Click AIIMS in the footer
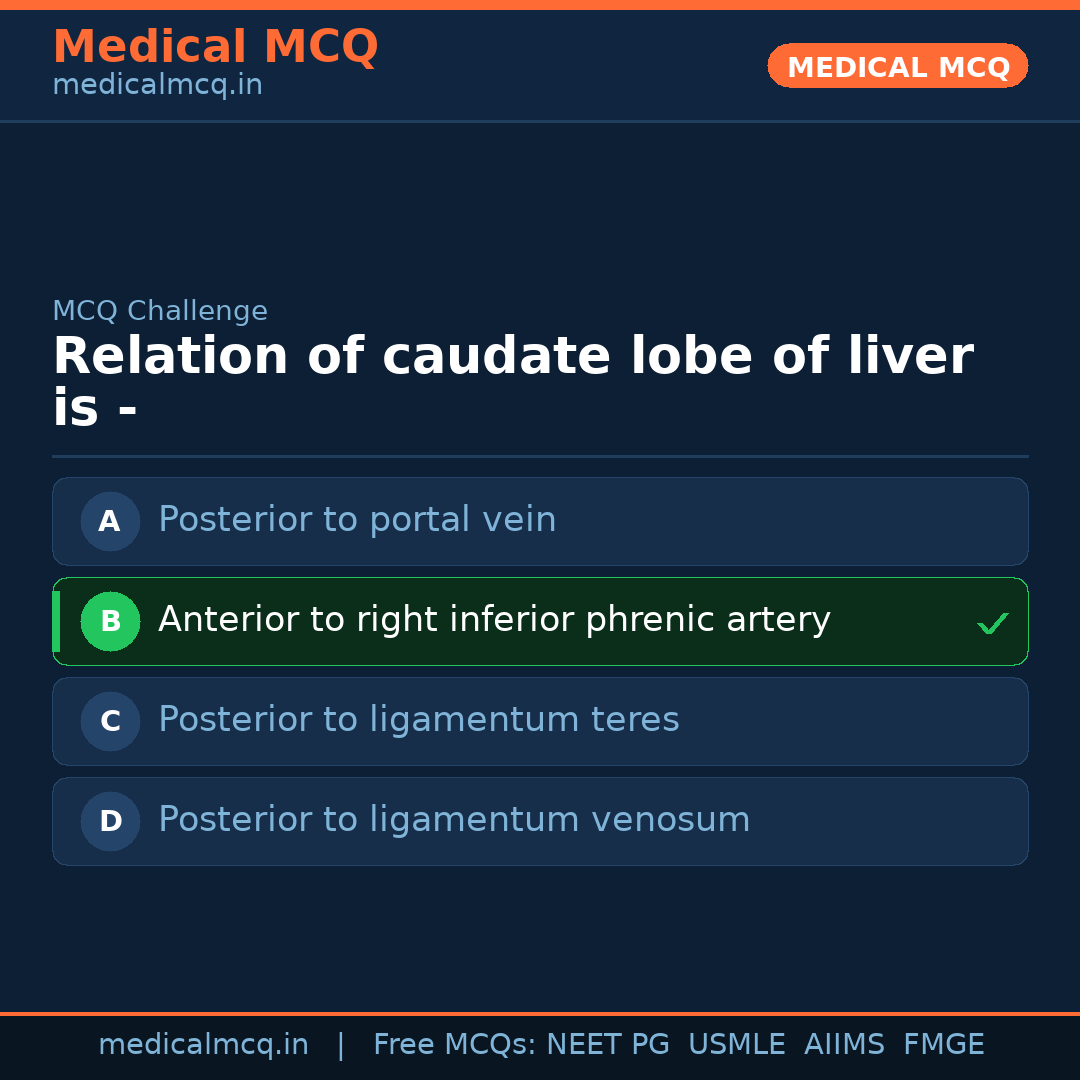 [x=844, y=1045]
